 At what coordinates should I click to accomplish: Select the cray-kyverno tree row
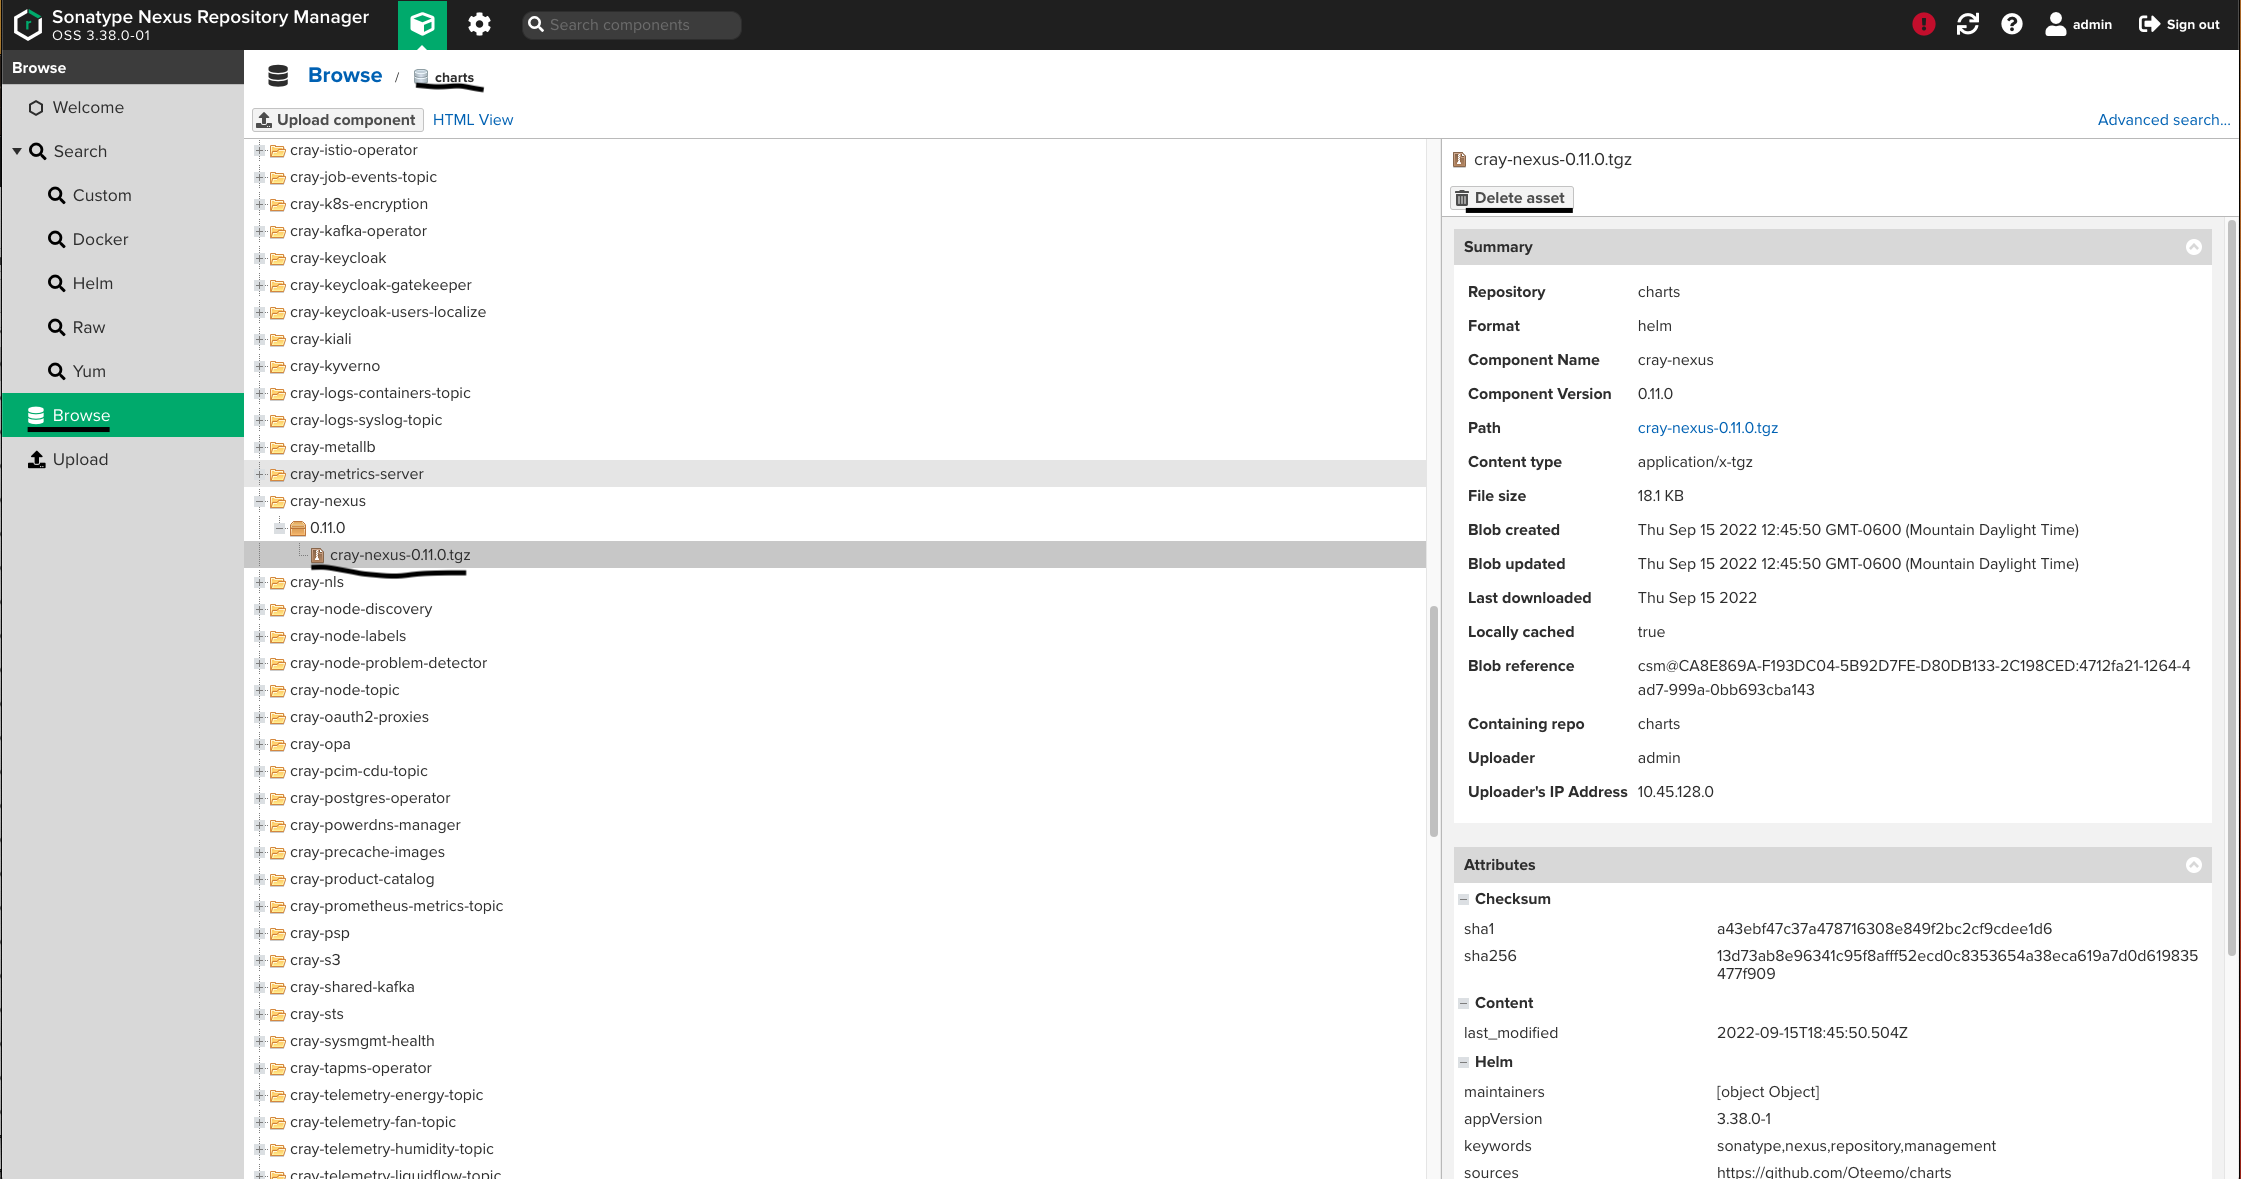coord(835,366)
